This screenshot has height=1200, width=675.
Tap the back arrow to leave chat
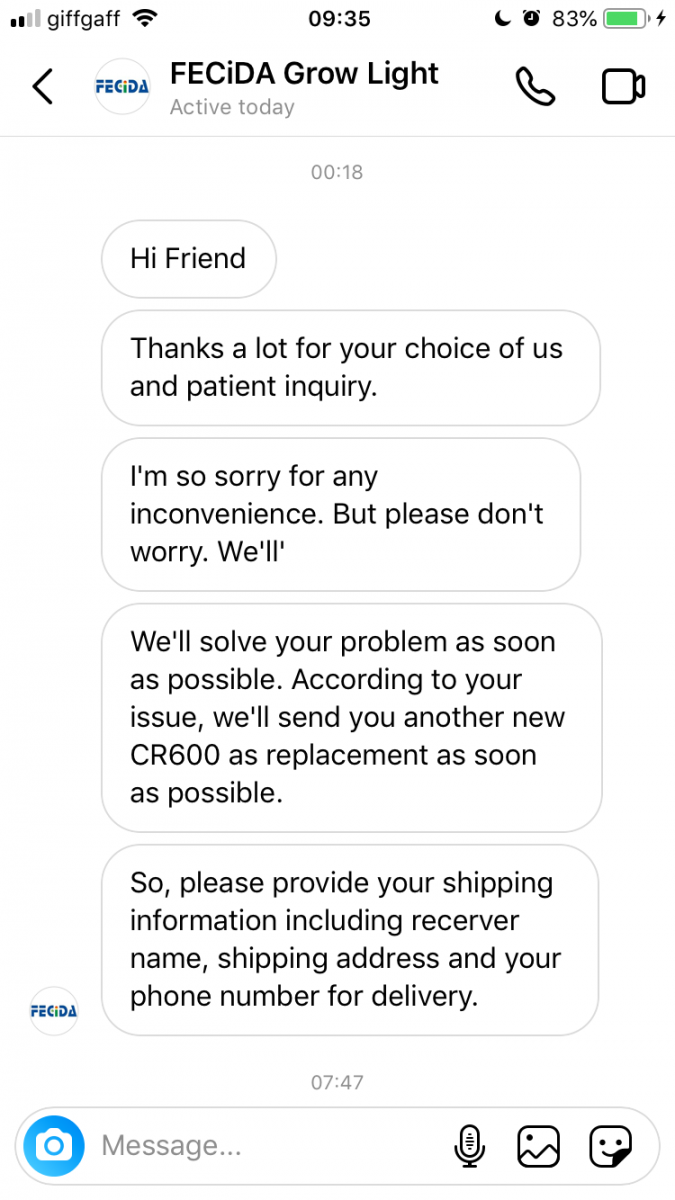[42, 87]
